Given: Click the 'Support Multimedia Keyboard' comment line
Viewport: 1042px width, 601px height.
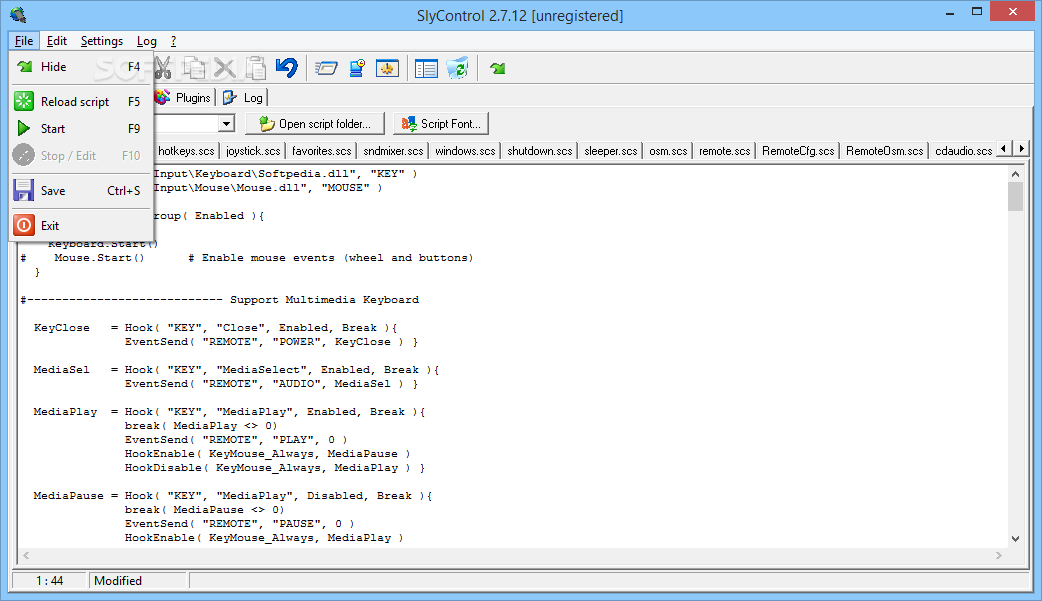Looking at the screenshot, I should click(x=220, y=300).
